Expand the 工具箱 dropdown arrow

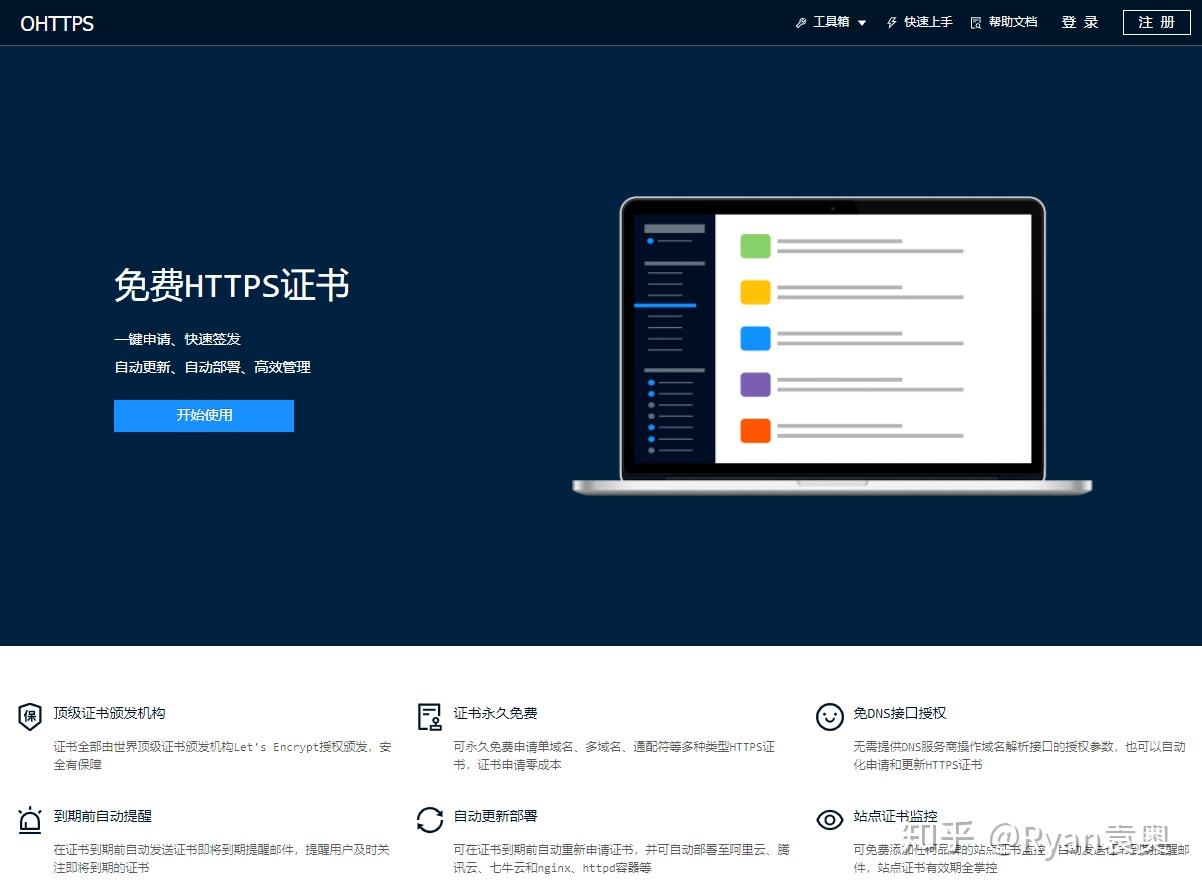(x=862, y=23)
